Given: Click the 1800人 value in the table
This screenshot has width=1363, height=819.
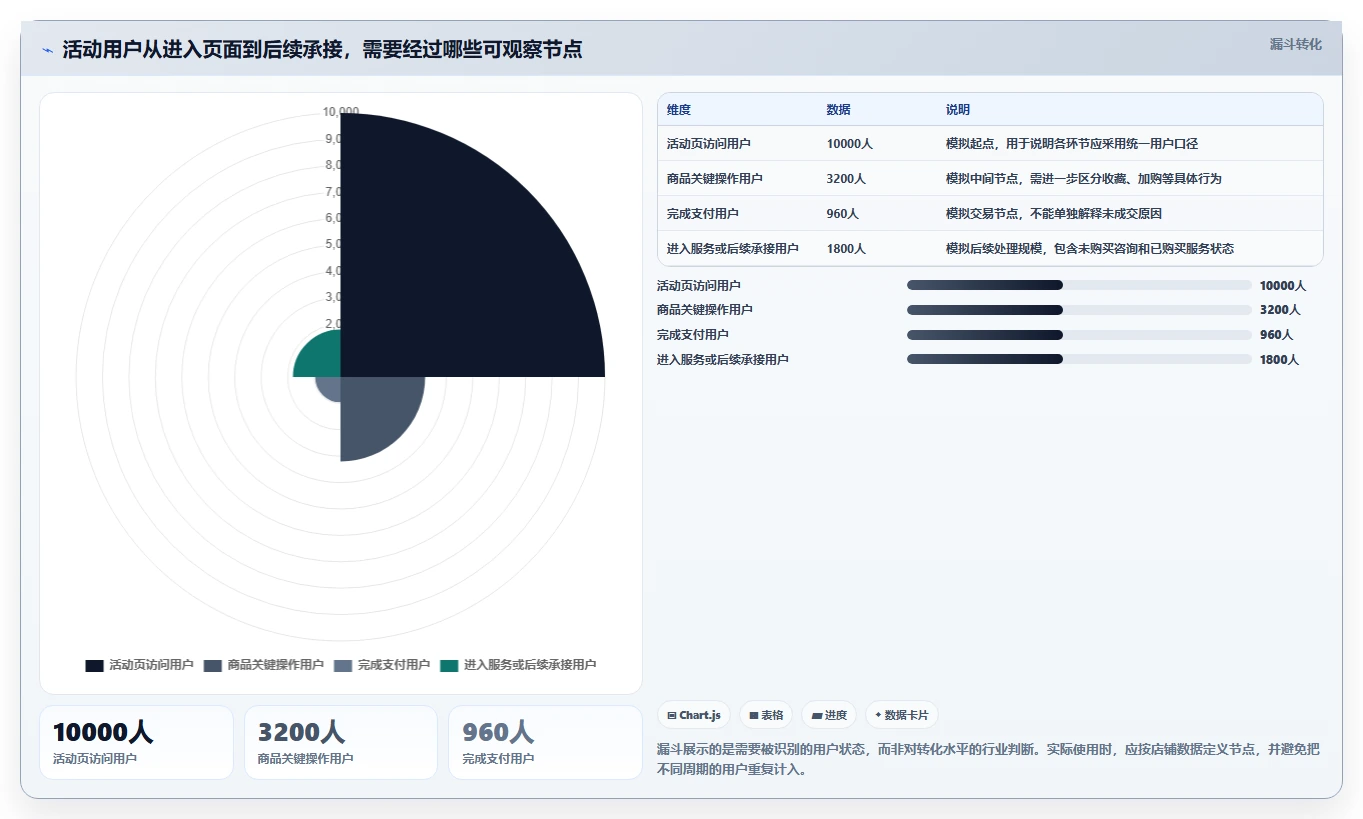Looking at the screenshot, I should pyautogui.click(x=847, y=249).
